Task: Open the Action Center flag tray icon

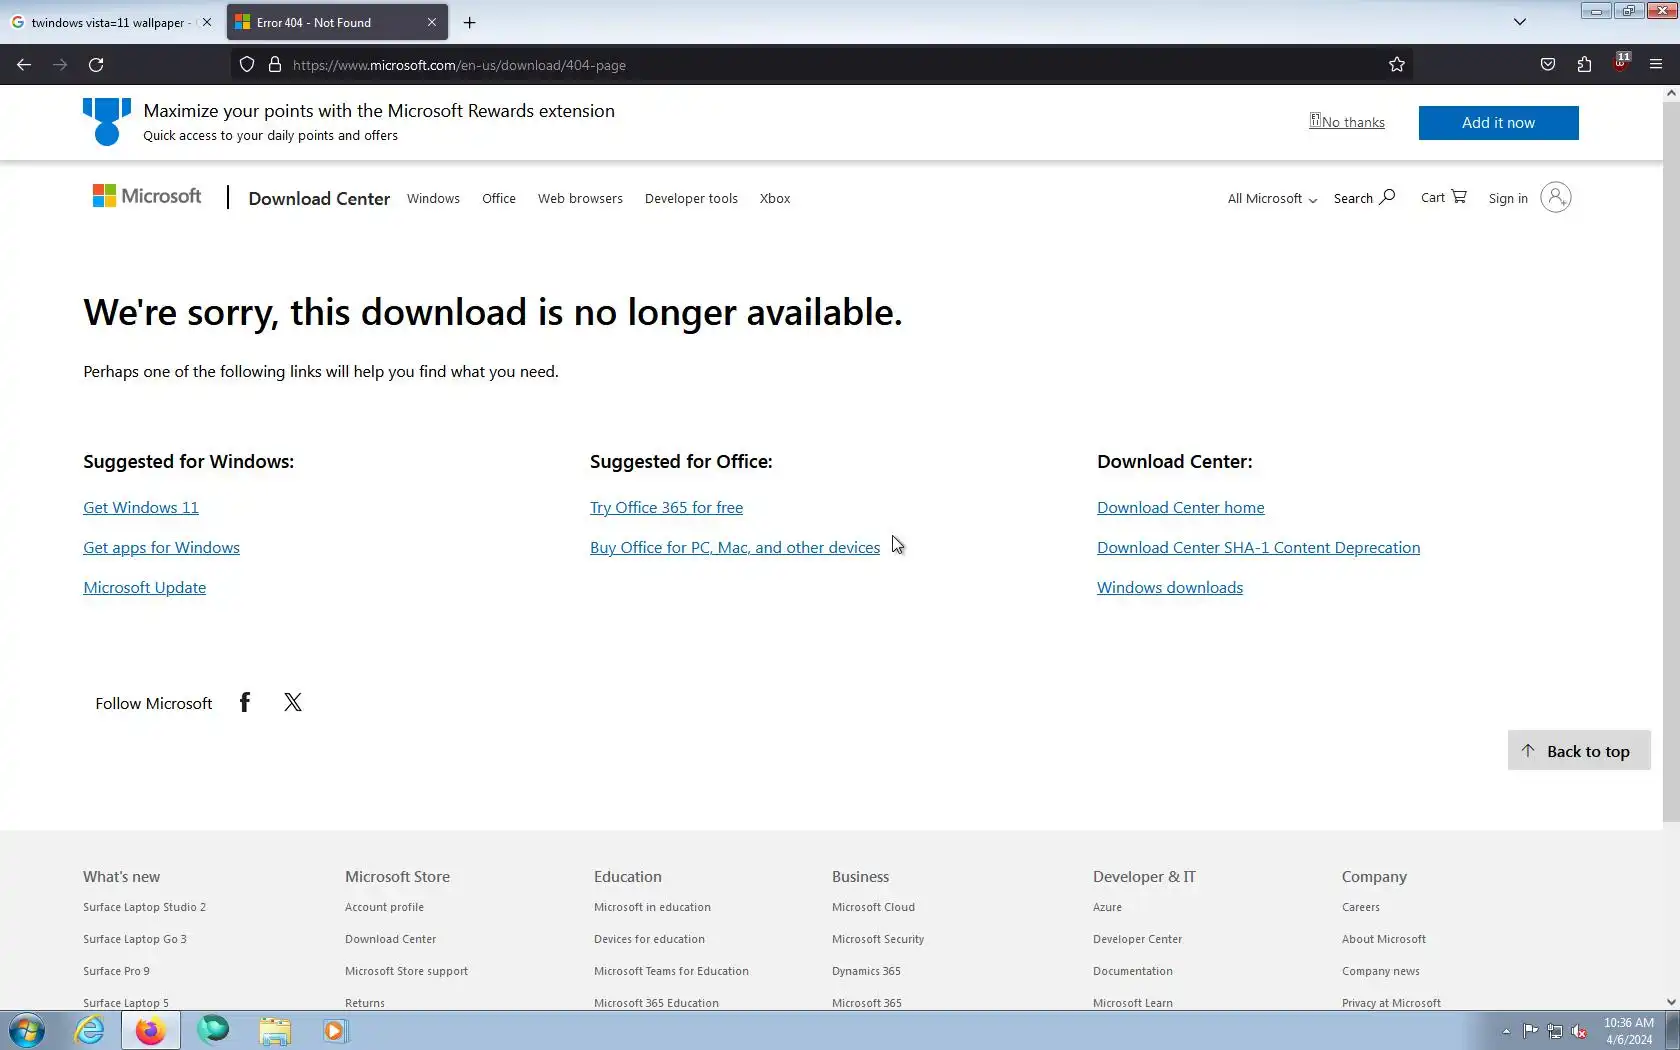Action: 1531,1031
